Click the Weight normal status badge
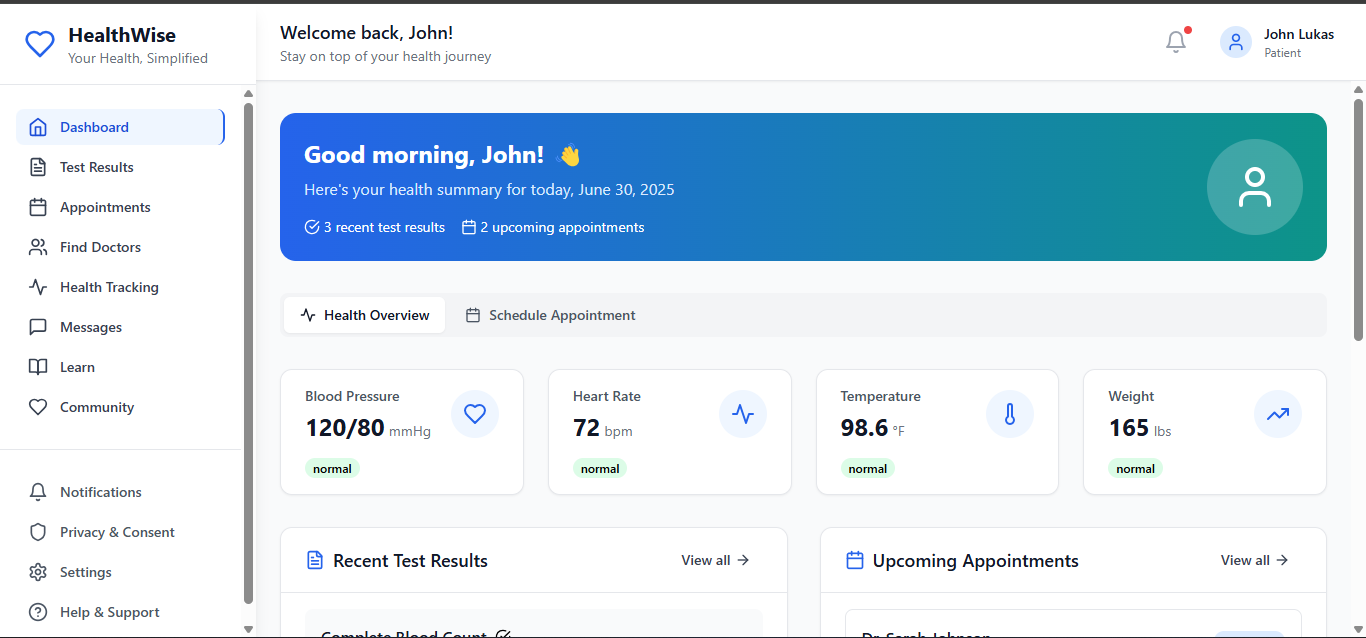The width and height of the screenshot is (1366, 638). point(1135,468)
